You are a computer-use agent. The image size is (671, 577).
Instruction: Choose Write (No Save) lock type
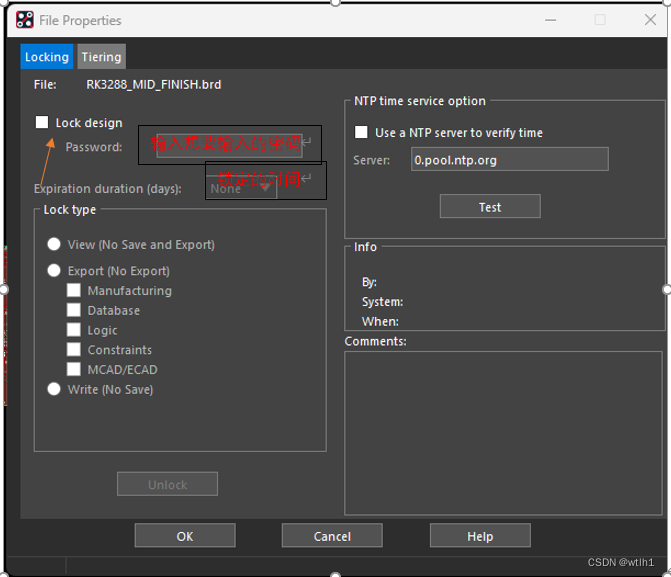54,389
